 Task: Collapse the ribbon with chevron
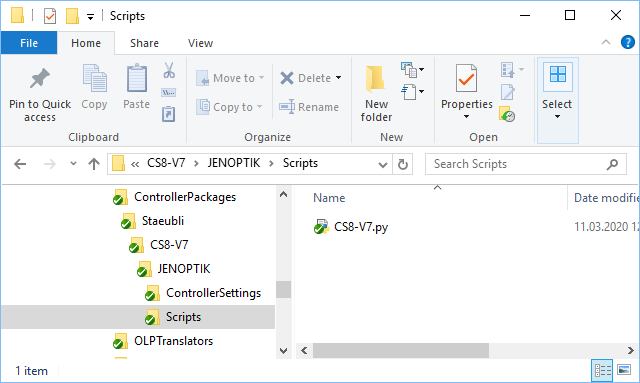pos(606,42)
